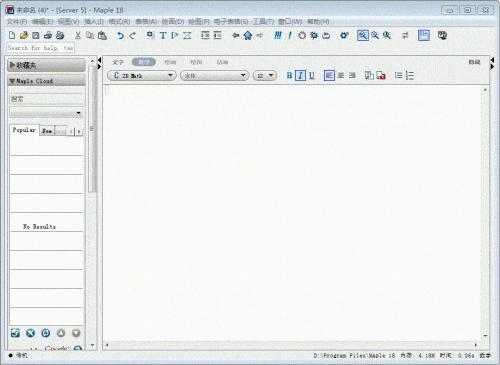This screenshot has width=500, height=365.
Task: Execute selected group with the single ! icon
Action: click(x=290, y=35)
